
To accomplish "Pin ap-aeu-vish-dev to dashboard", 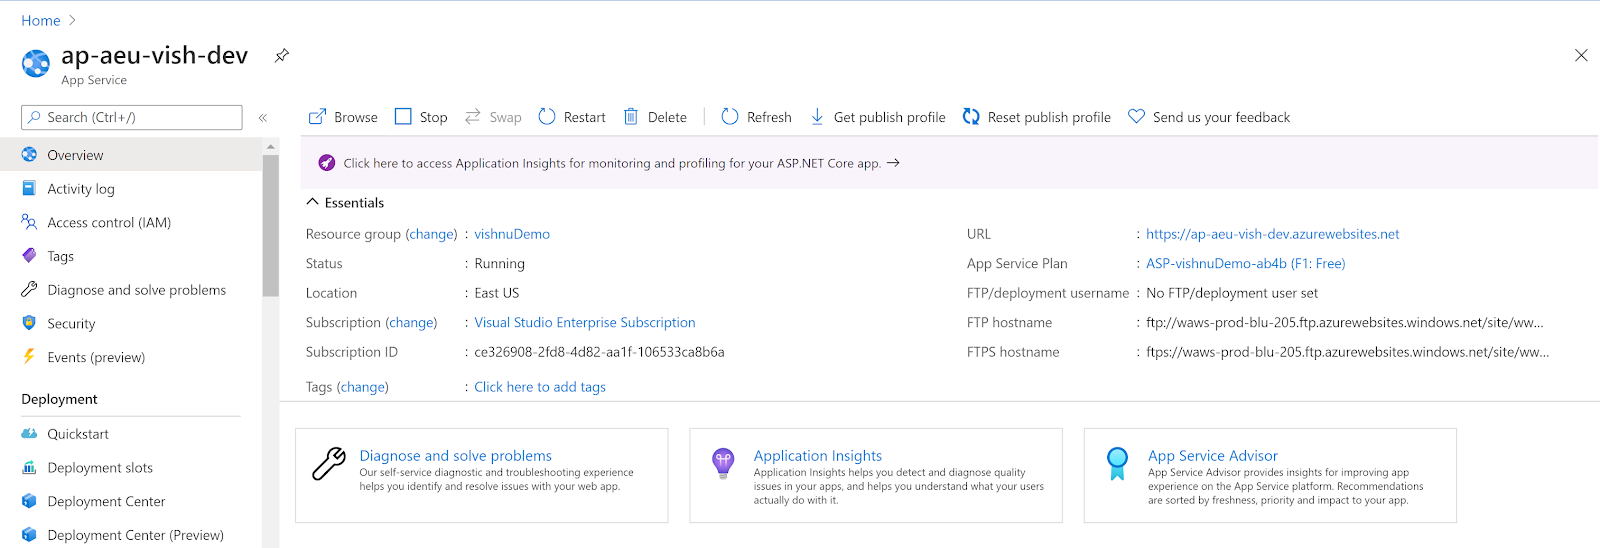I will coord(282,56).
